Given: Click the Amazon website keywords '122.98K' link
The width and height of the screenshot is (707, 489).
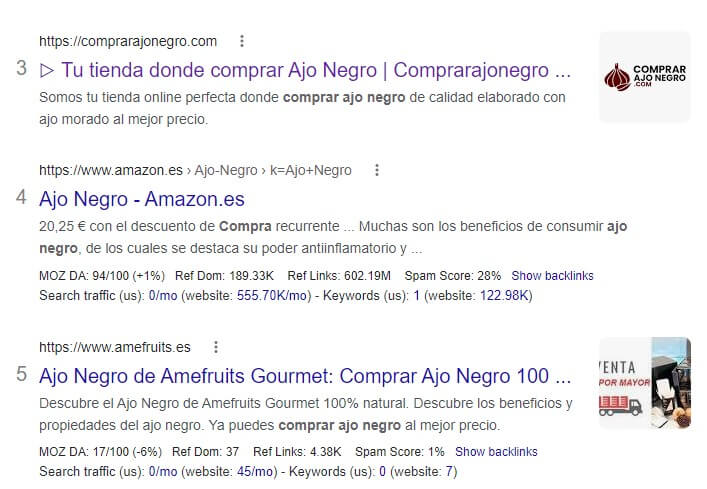Looking at the screenshot, I should [504, 296].
